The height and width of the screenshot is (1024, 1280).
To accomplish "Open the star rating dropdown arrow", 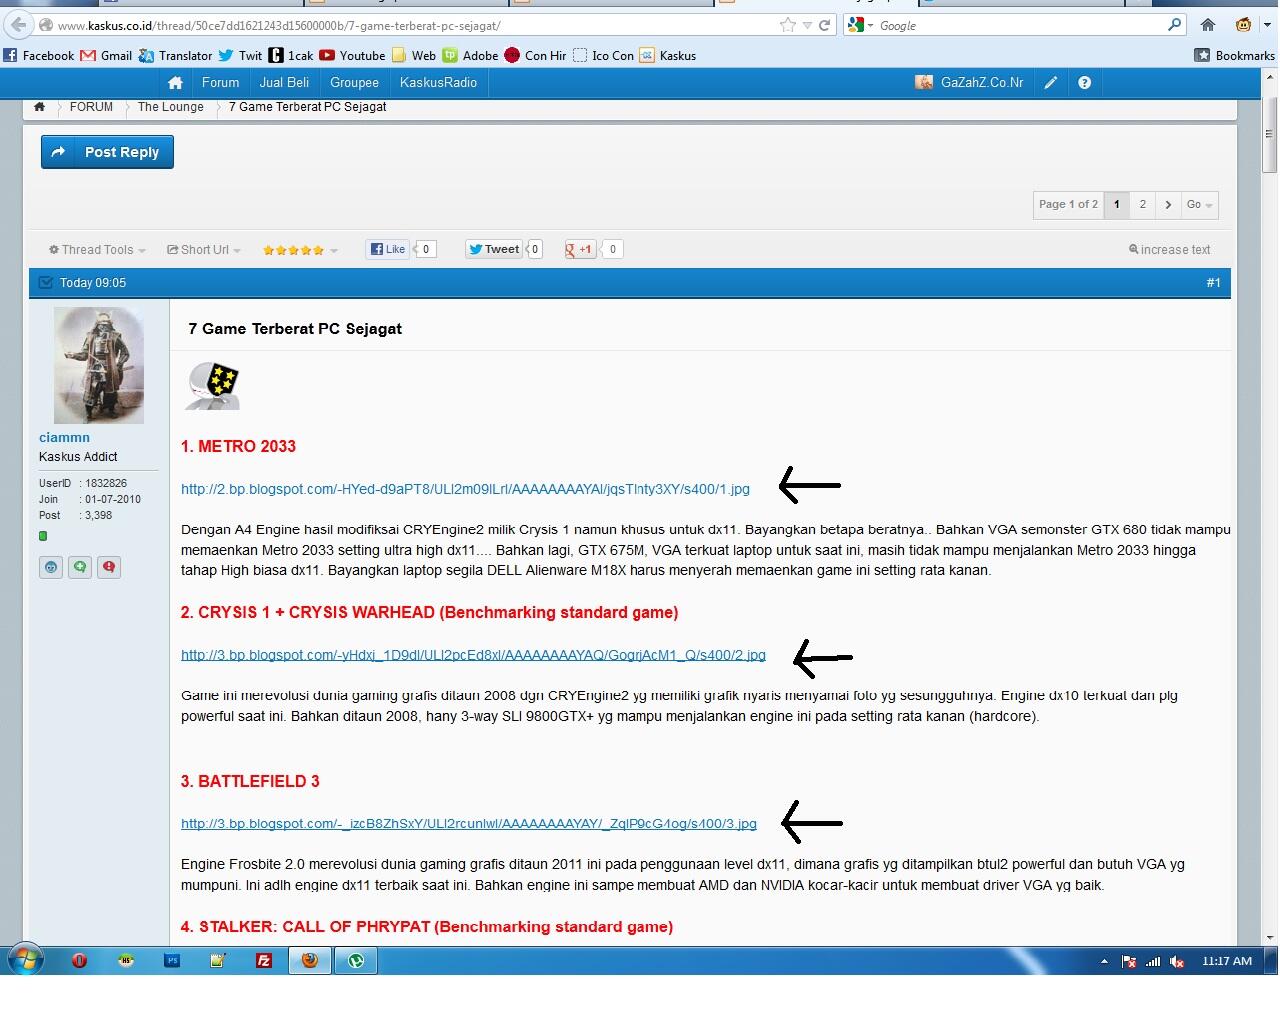I will (333, 250).
